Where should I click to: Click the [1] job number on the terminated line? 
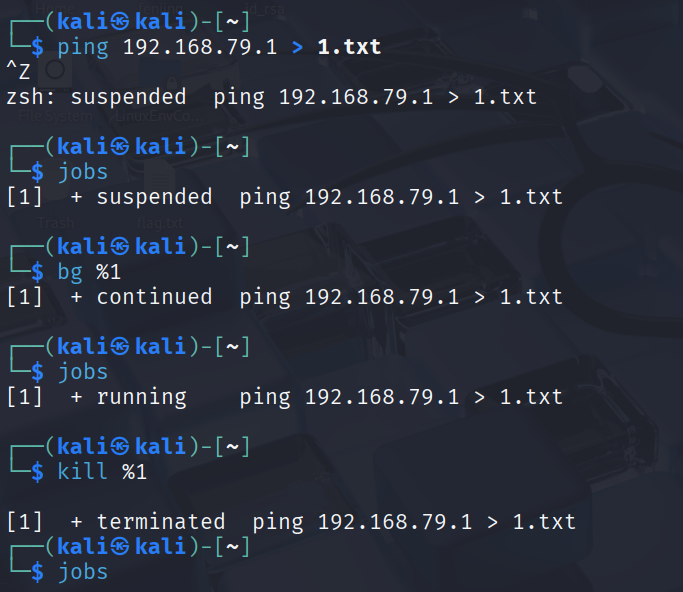(x=25, y=521)
